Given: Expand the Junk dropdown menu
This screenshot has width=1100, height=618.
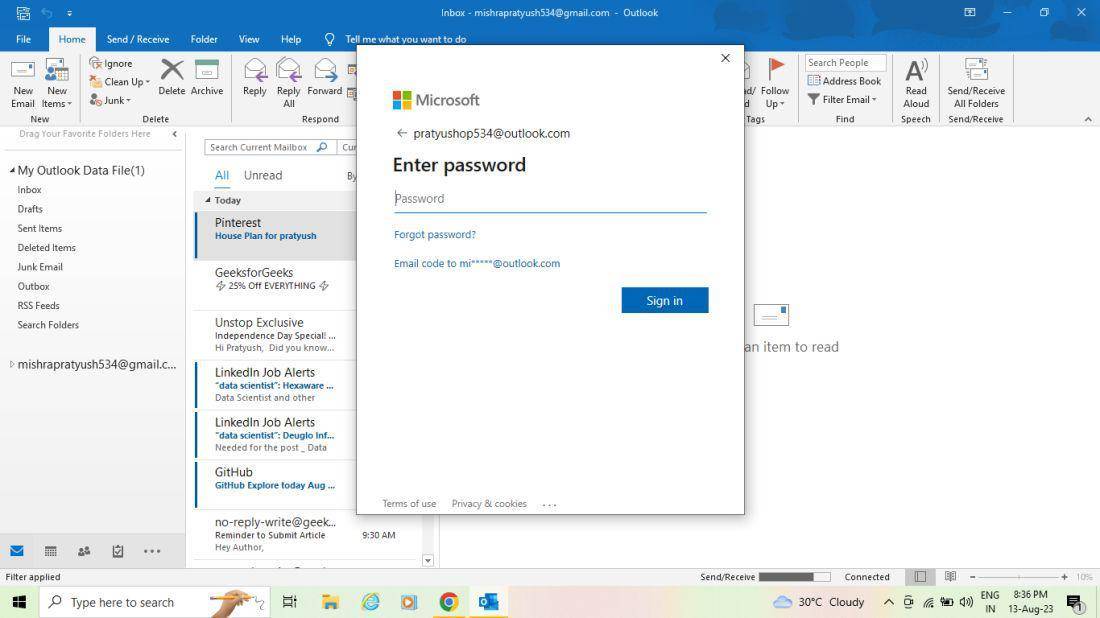Looking at the screenshot, I should pos(111,100).
